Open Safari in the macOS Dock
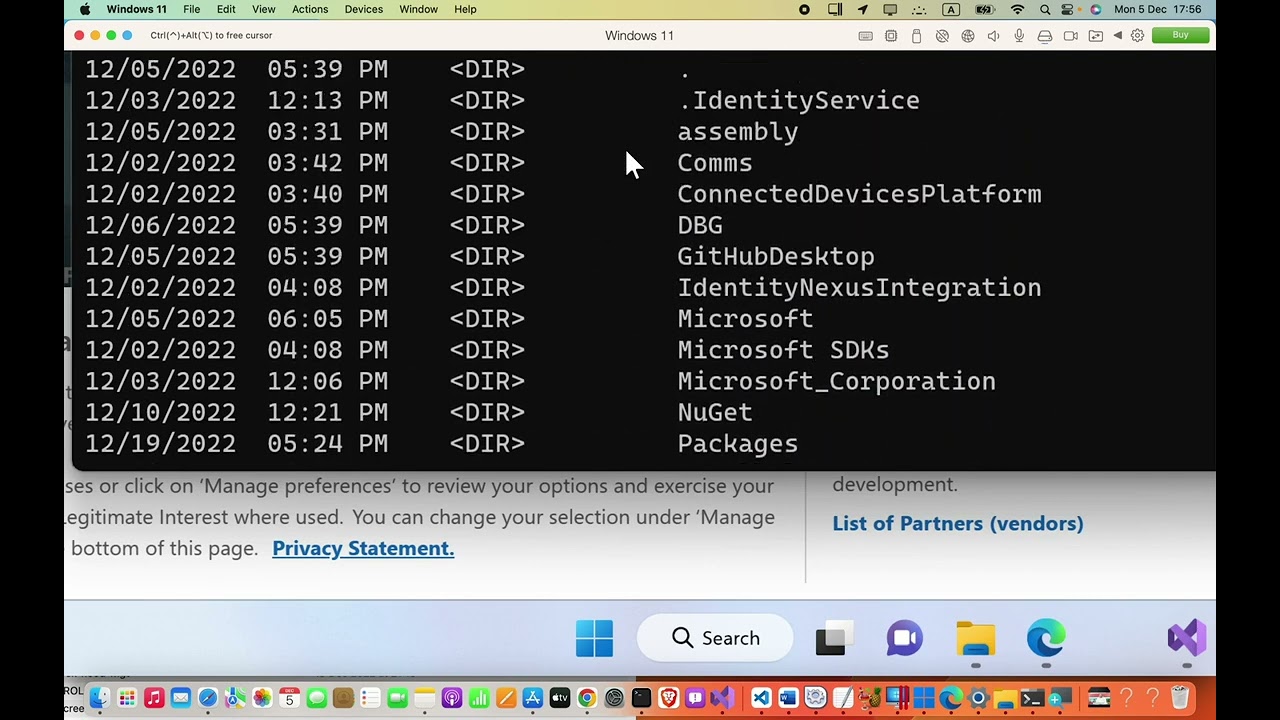The height and width of the screenshot is (720, 1280). 207,698
